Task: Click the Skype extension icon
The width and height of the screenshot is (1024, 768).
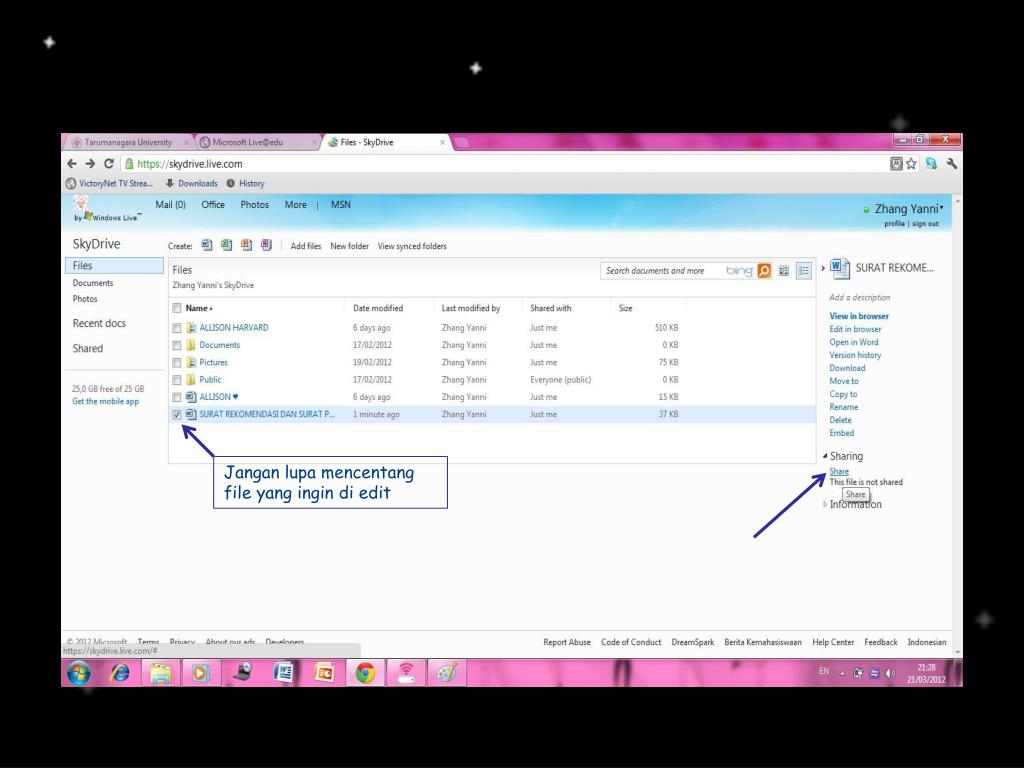Action: 931,164
